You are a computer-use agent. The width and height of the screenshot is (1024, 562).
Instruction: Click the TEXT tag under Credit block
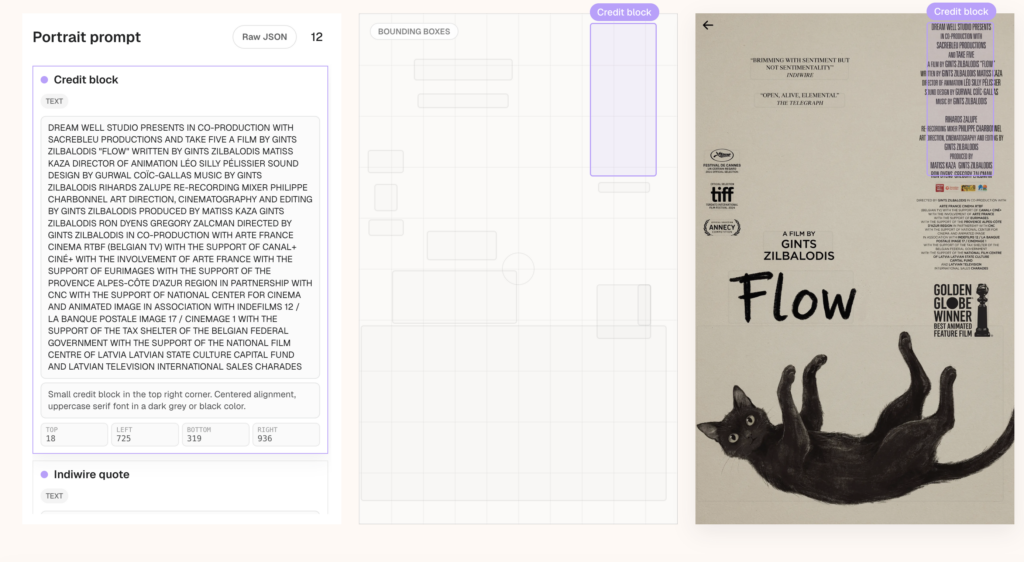54,101
